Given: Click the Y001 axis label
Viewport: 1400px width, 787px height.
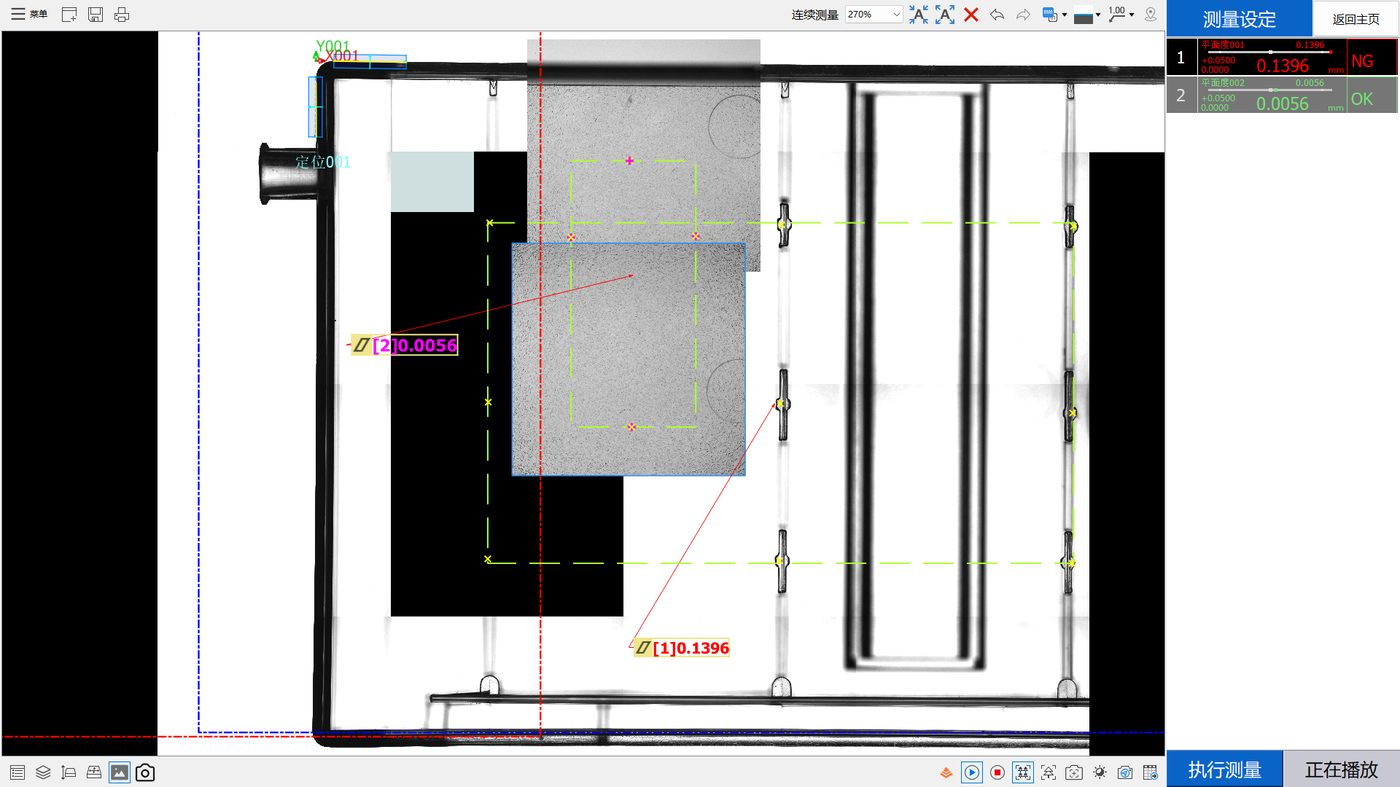Looking at the screenshot, I should click(333, 46).
